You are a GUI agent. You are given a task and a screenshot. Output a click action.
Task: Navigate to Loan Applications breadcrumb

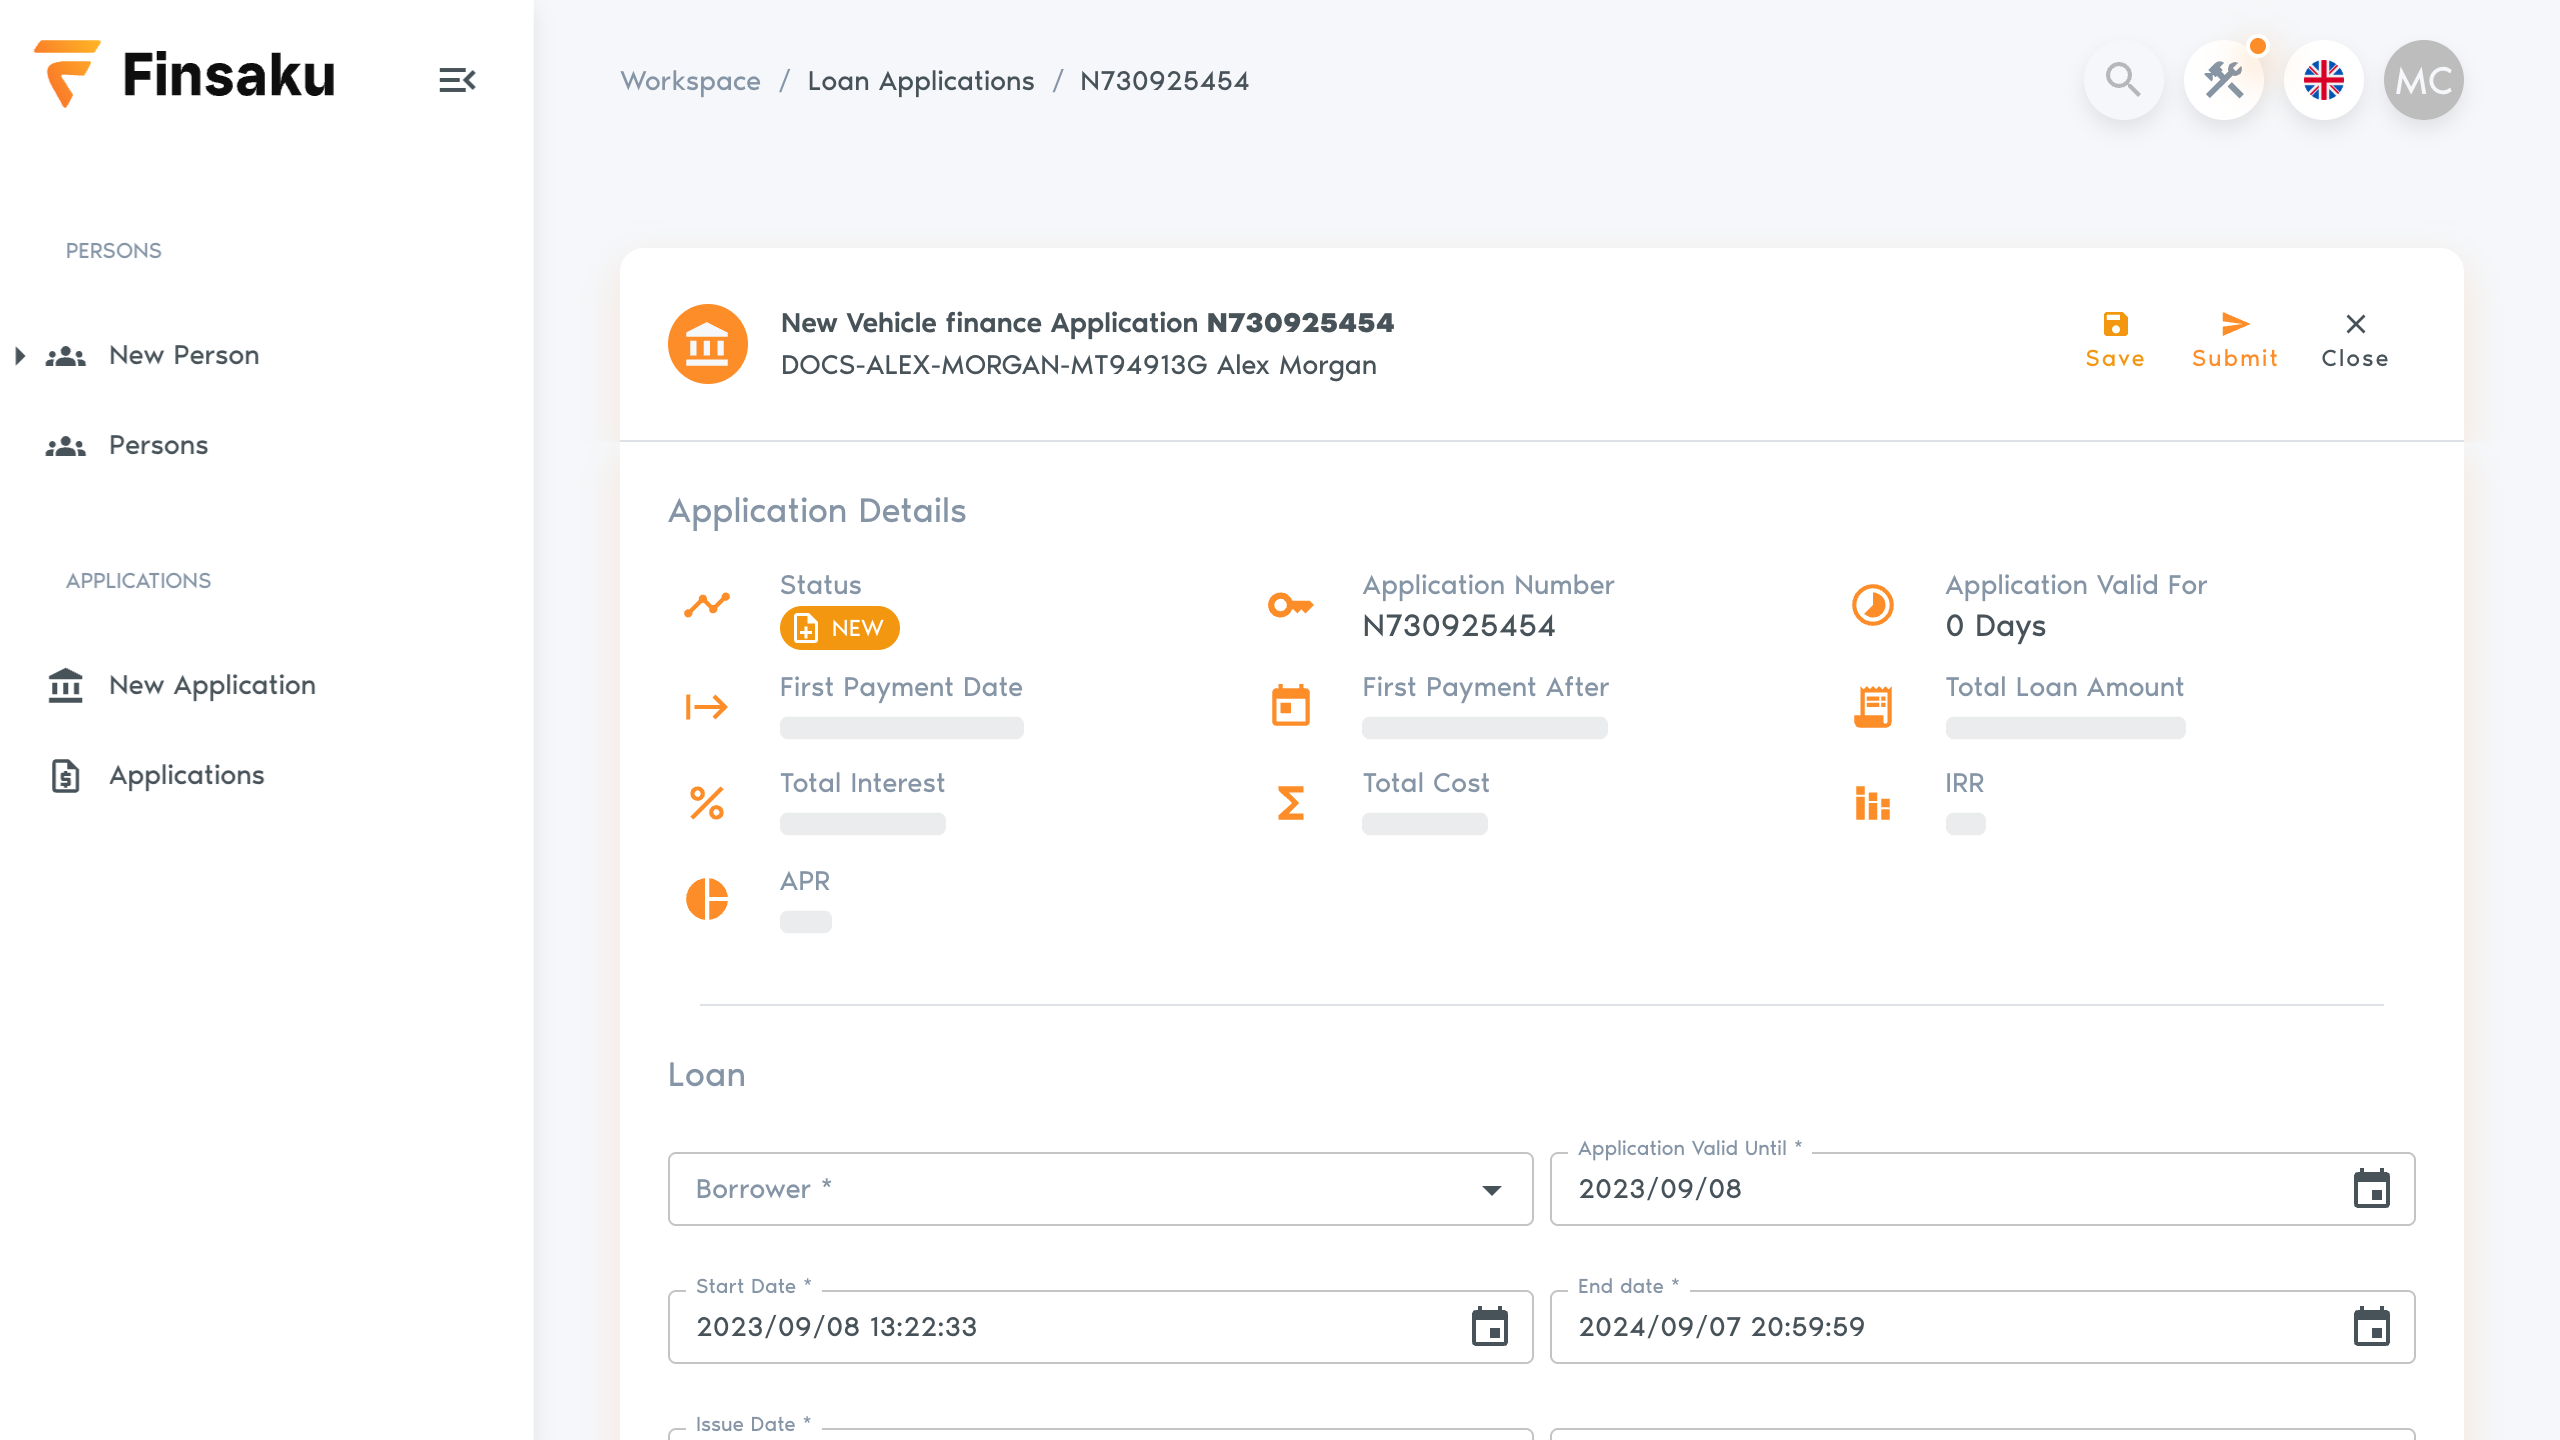[x=920, y=81]
